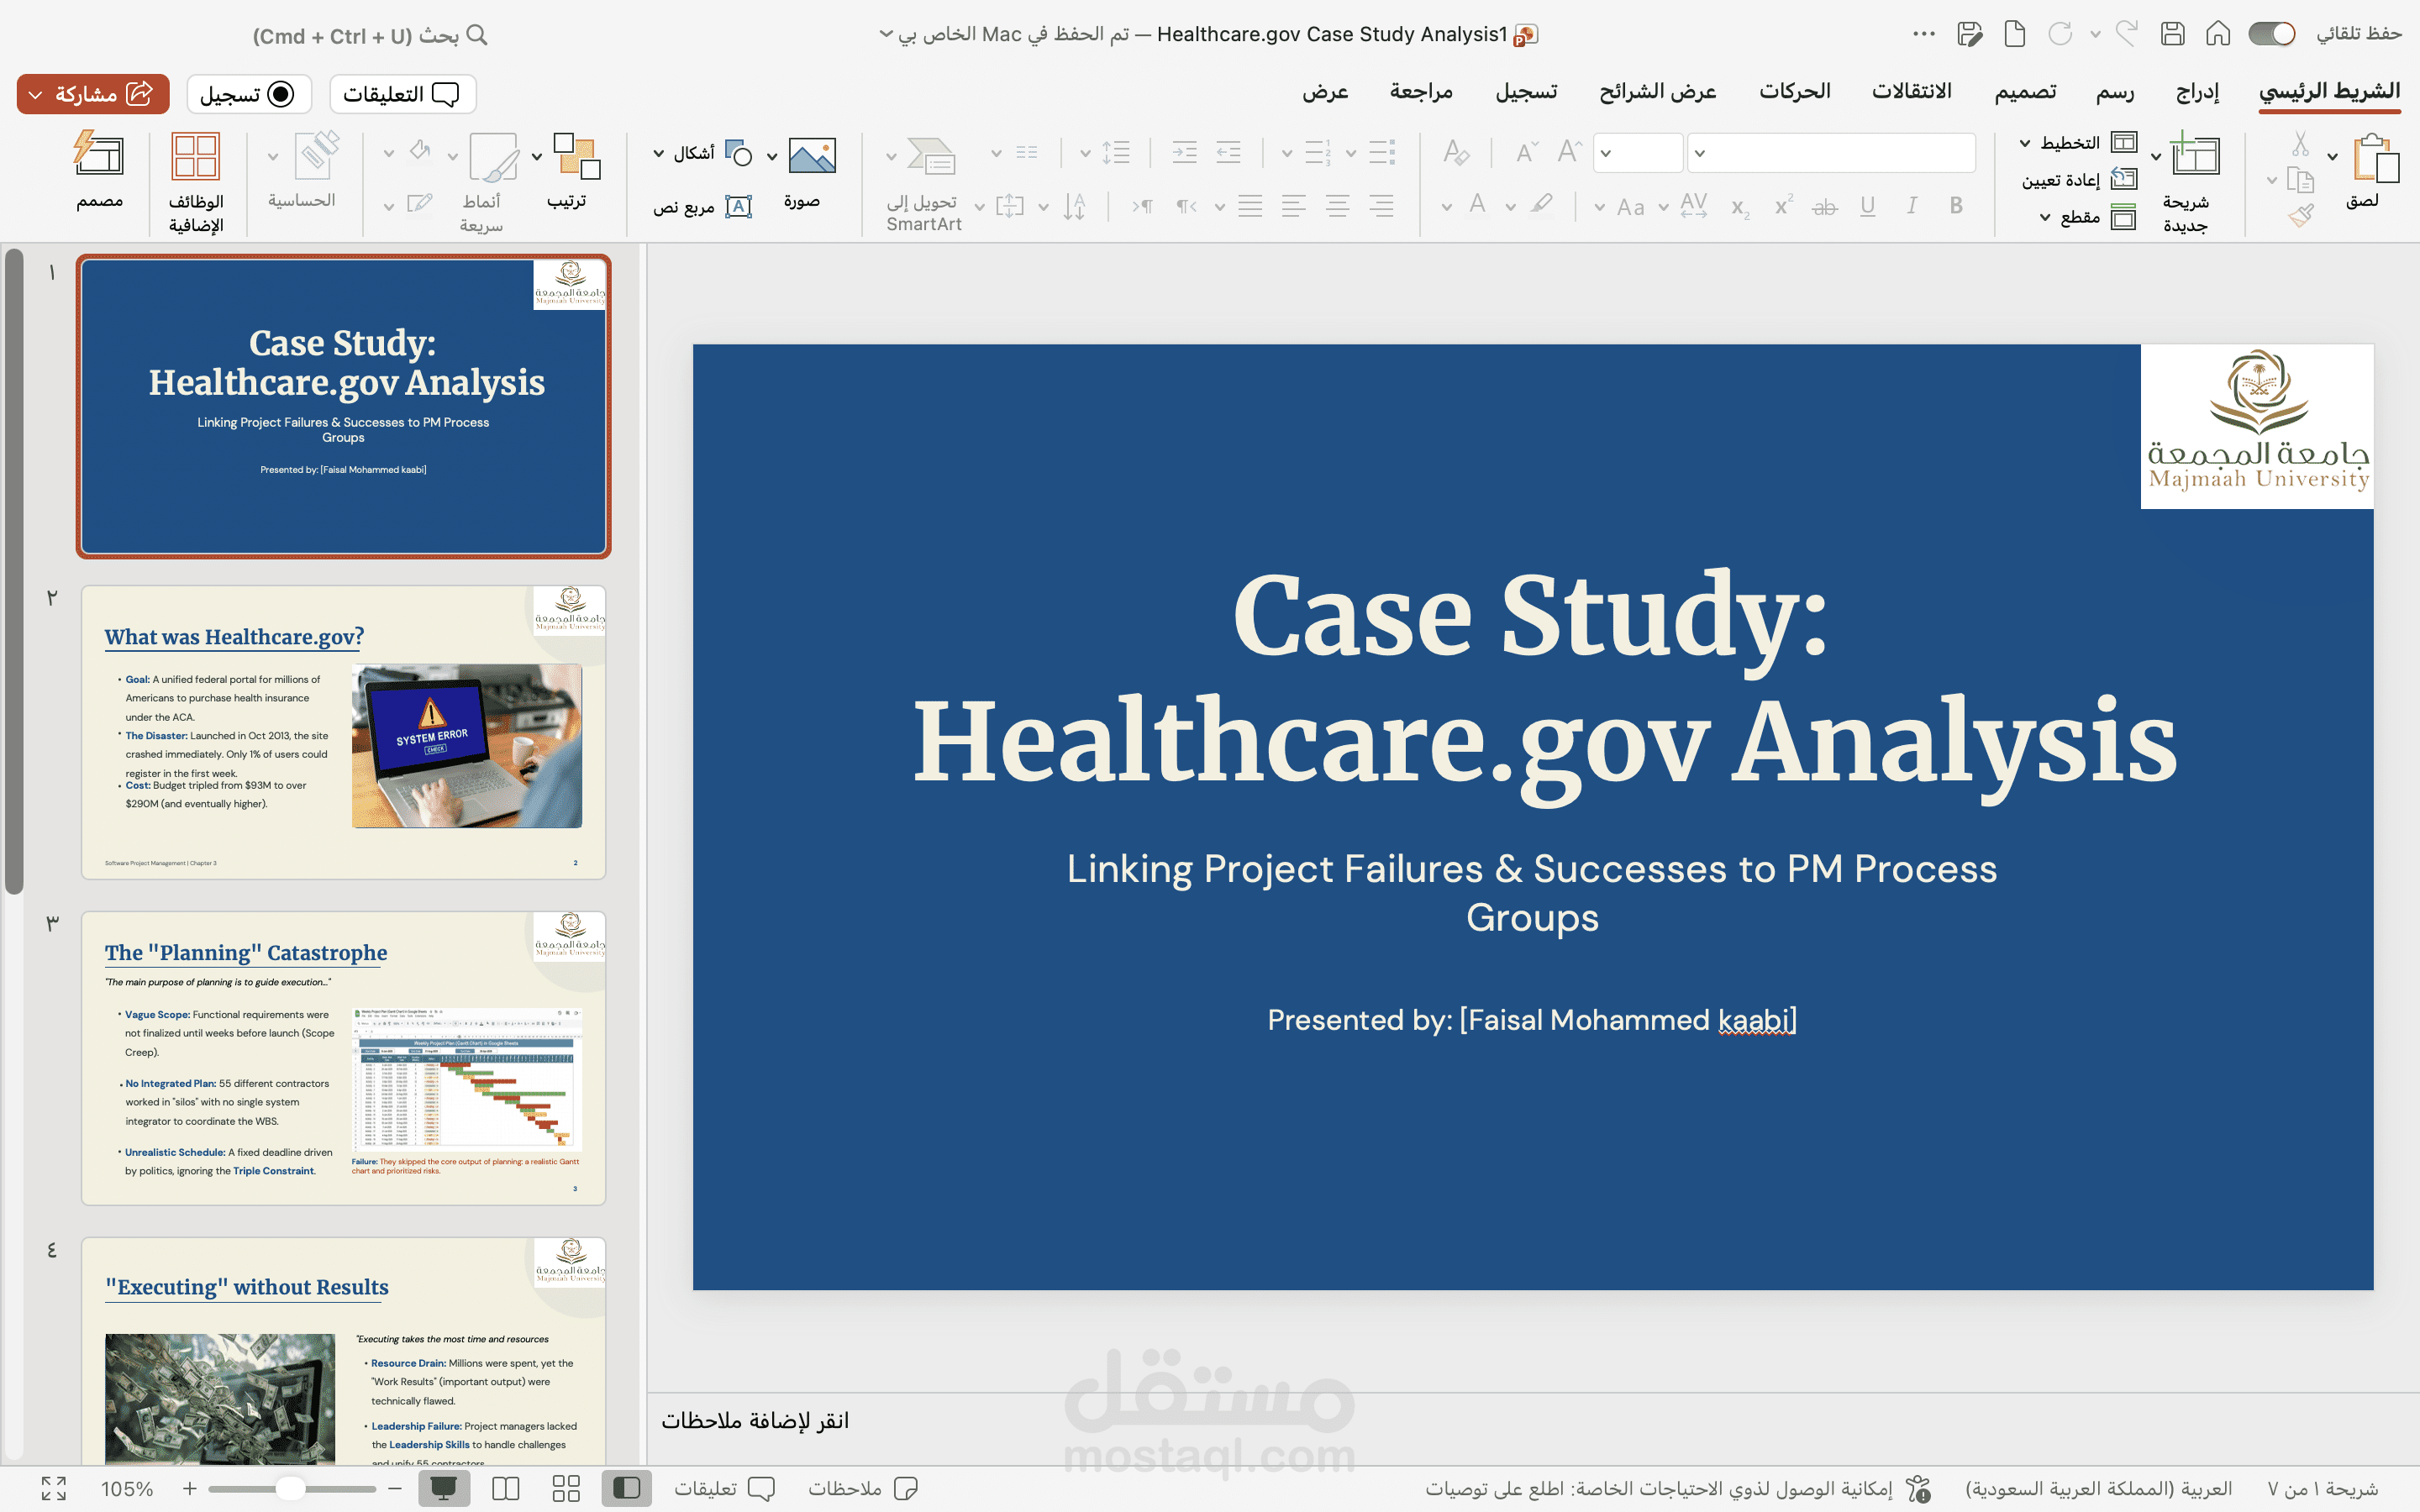Click the Convert to SmartArt icon
Viewport: 2420px width, 1512px height.
(931, 155)
